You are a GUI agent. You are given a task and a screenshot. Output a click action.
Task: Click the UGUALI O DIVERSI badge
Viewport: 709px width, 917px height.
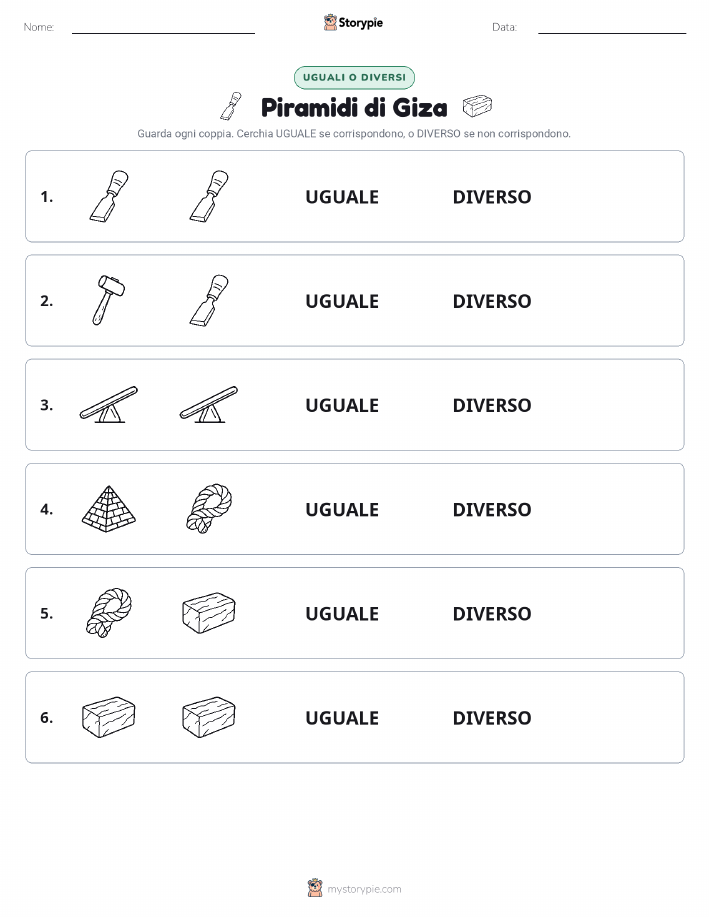pos(354,77)
